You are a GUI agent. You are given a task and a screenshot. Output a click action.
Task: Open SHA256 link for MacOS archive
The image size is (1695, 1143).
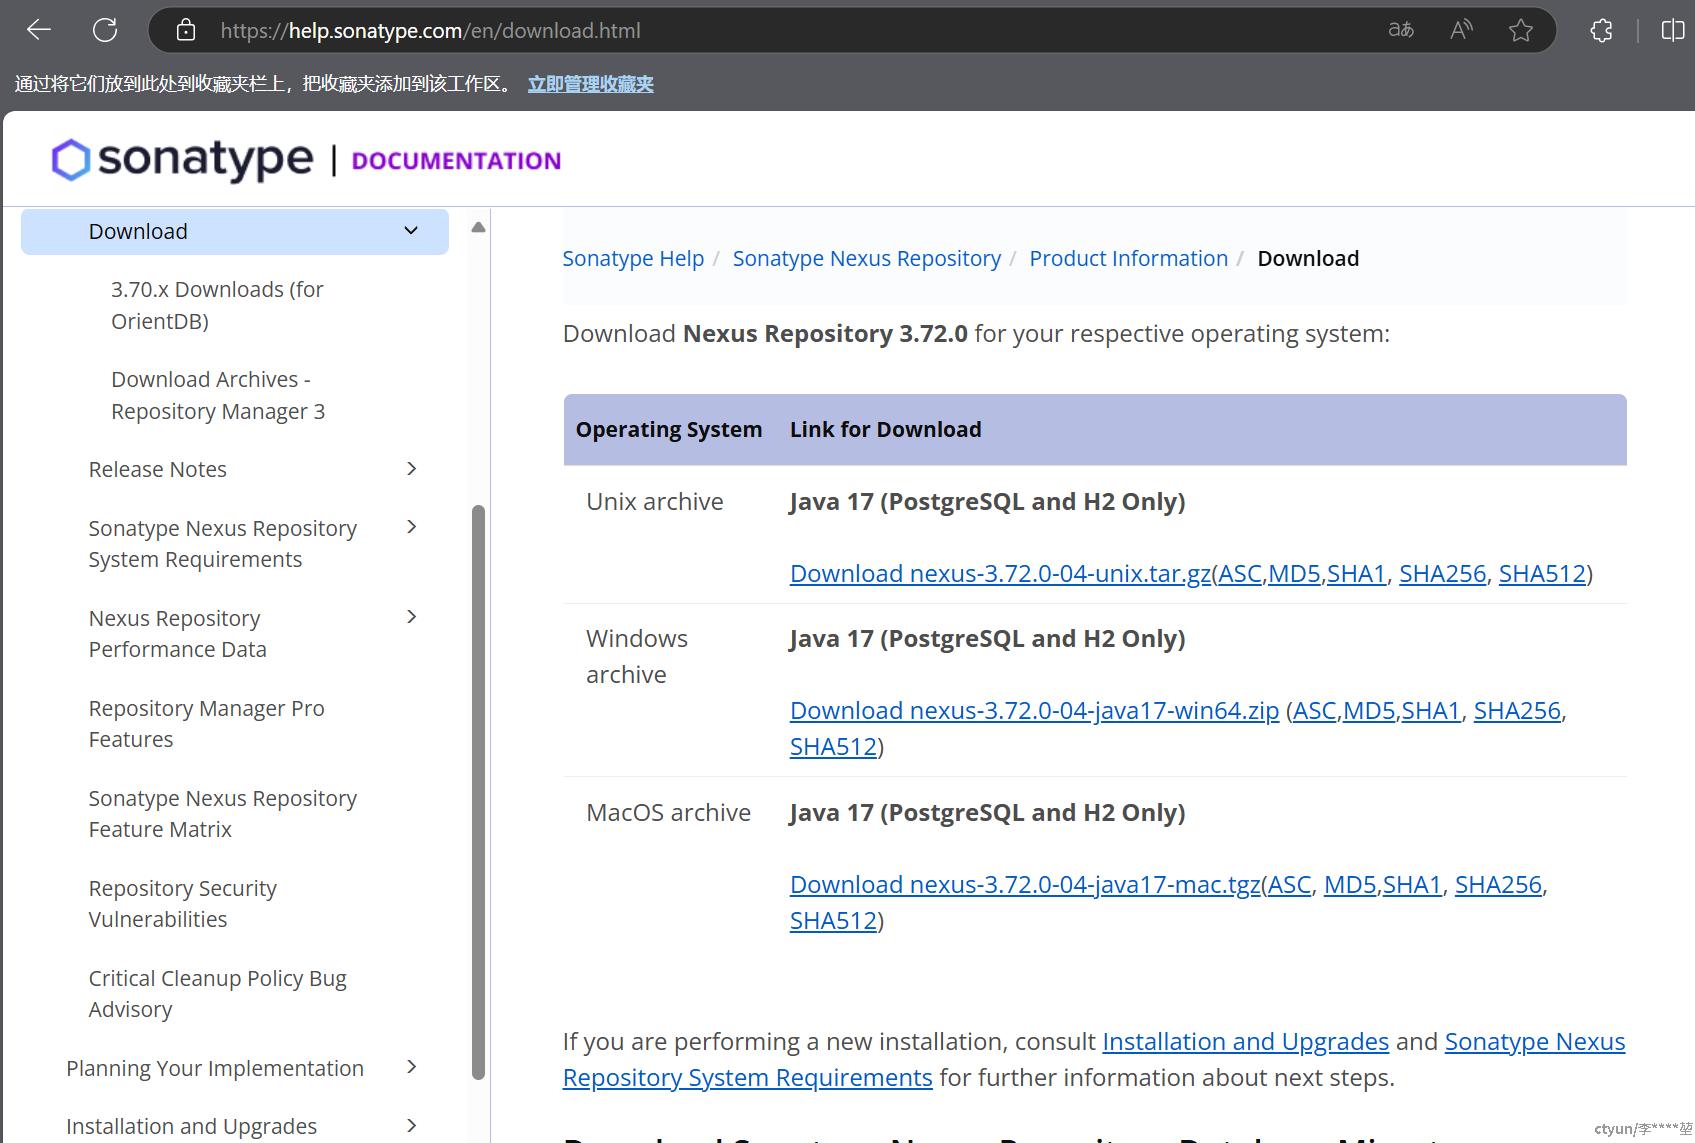coord(1498,884)
